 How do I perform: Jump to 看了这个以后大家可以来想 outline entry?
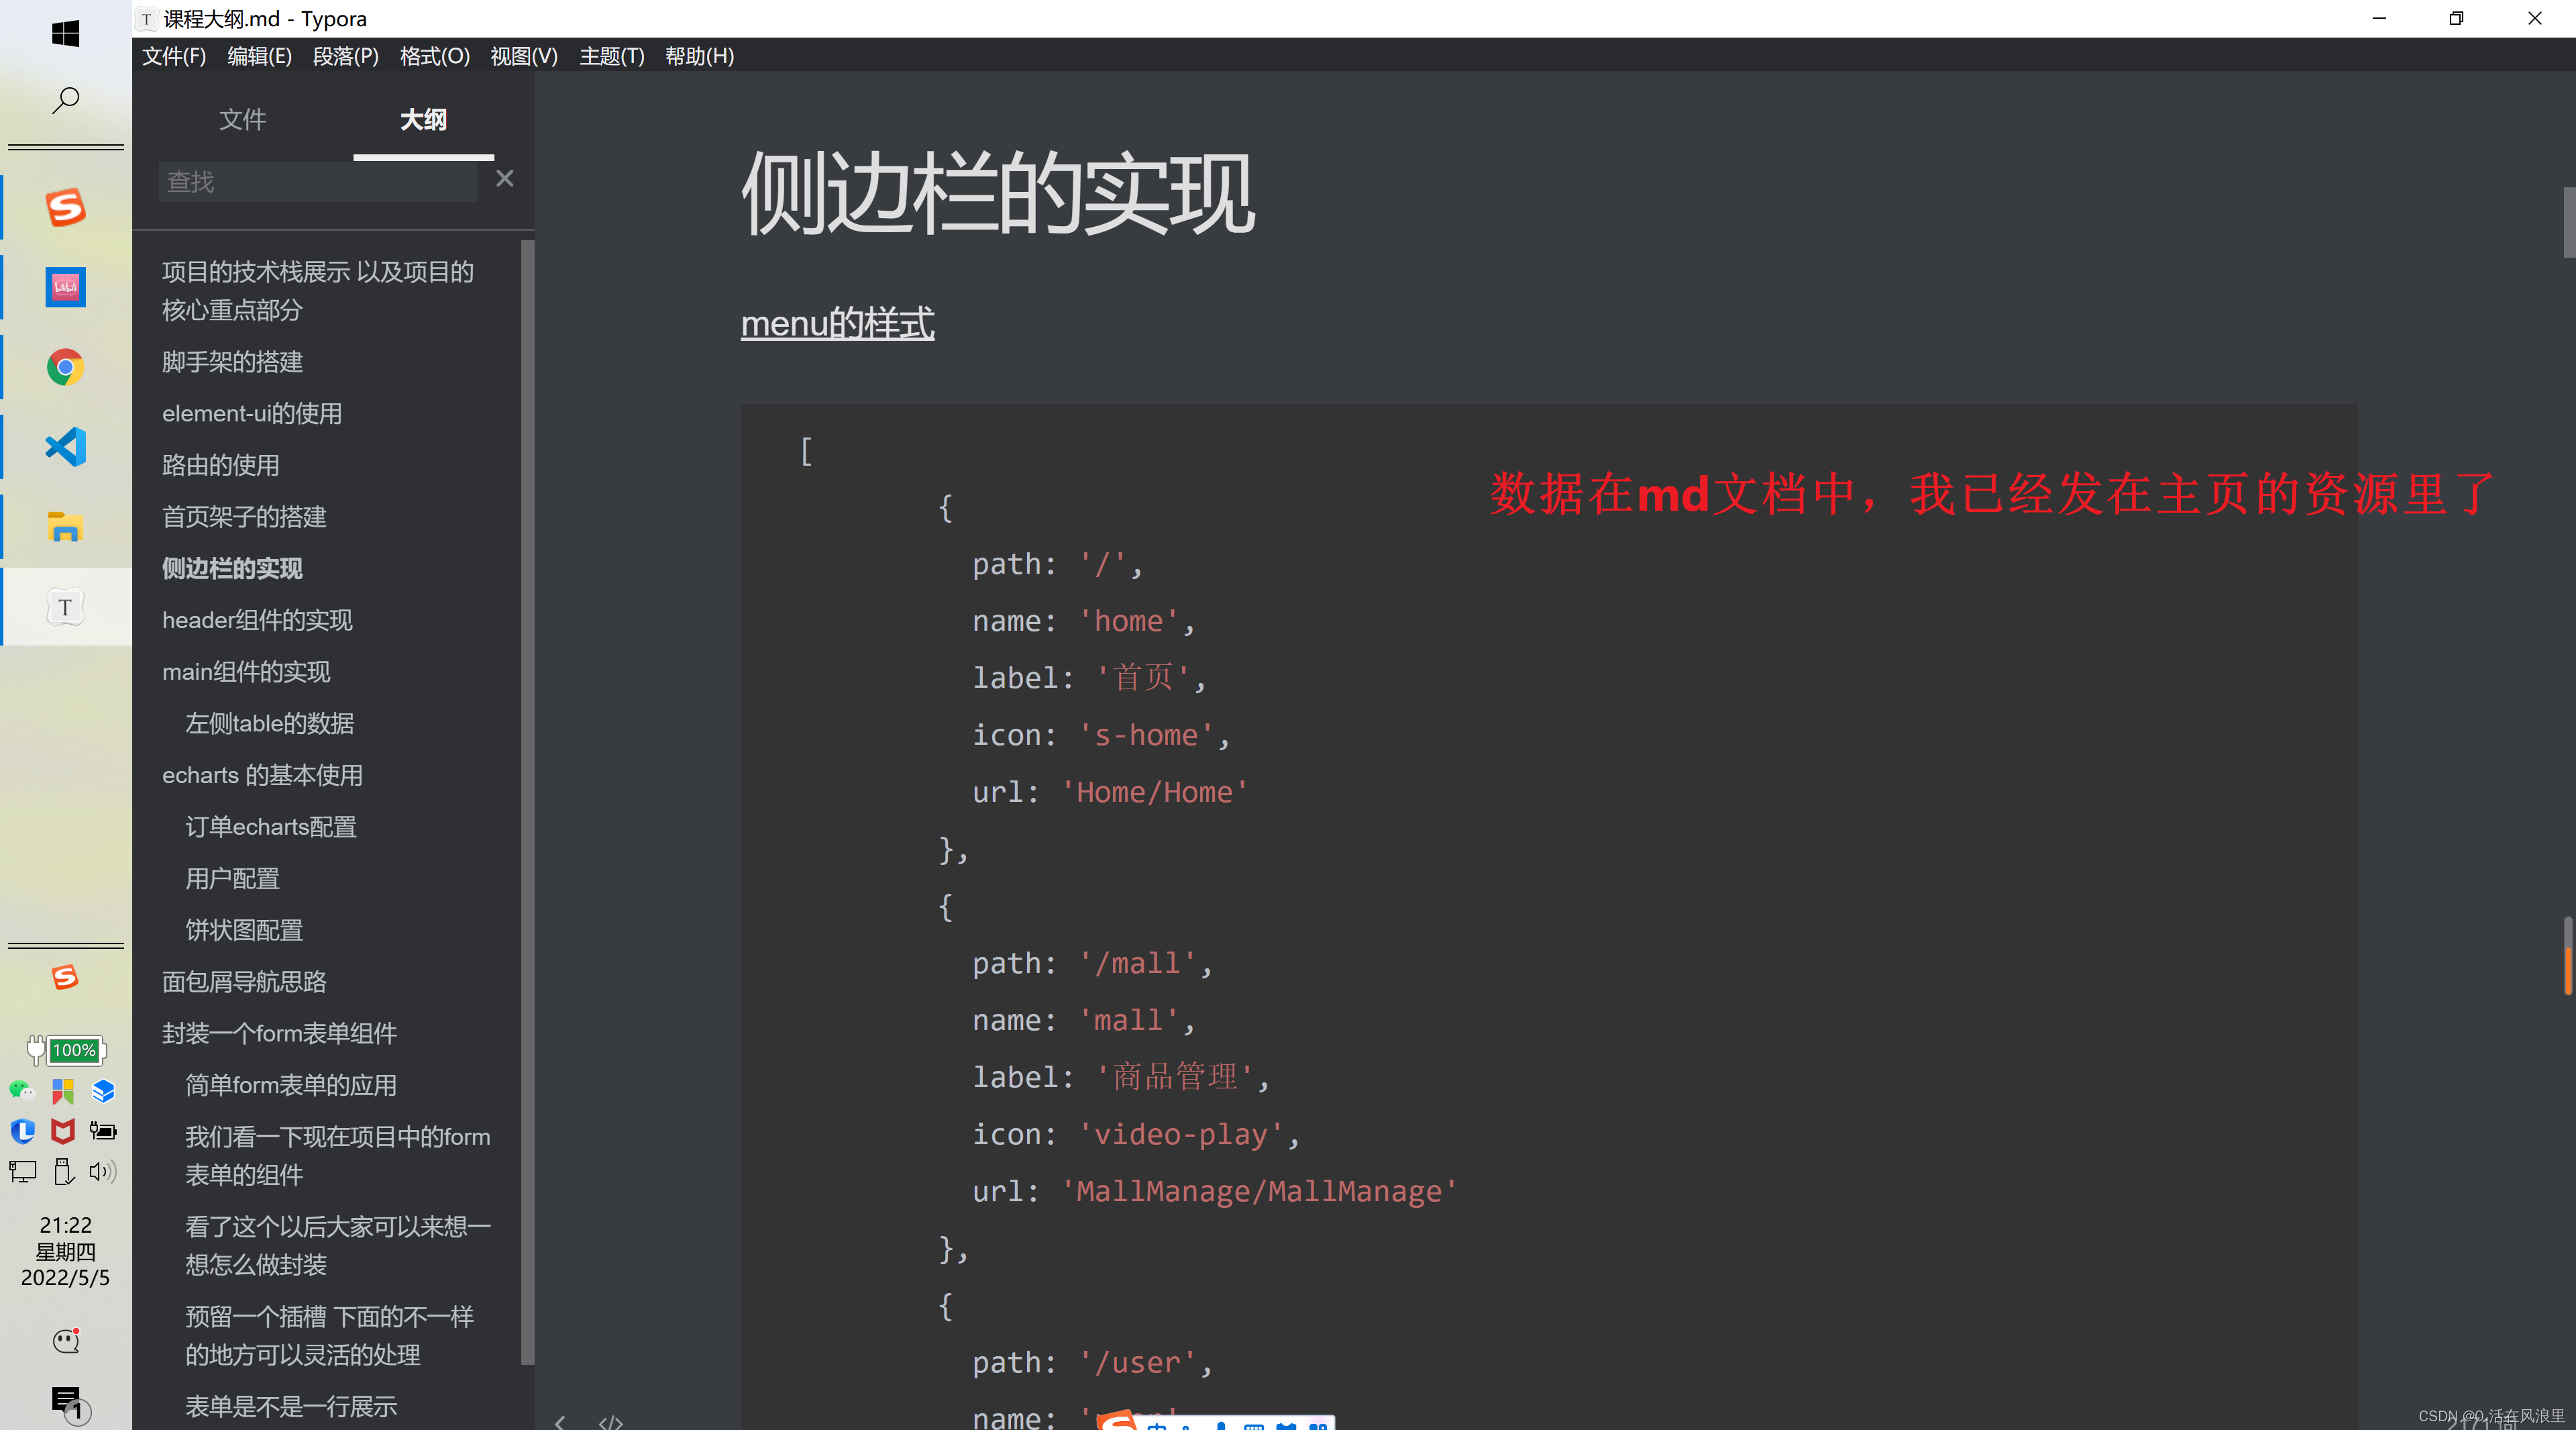[x=338, y=1245]
